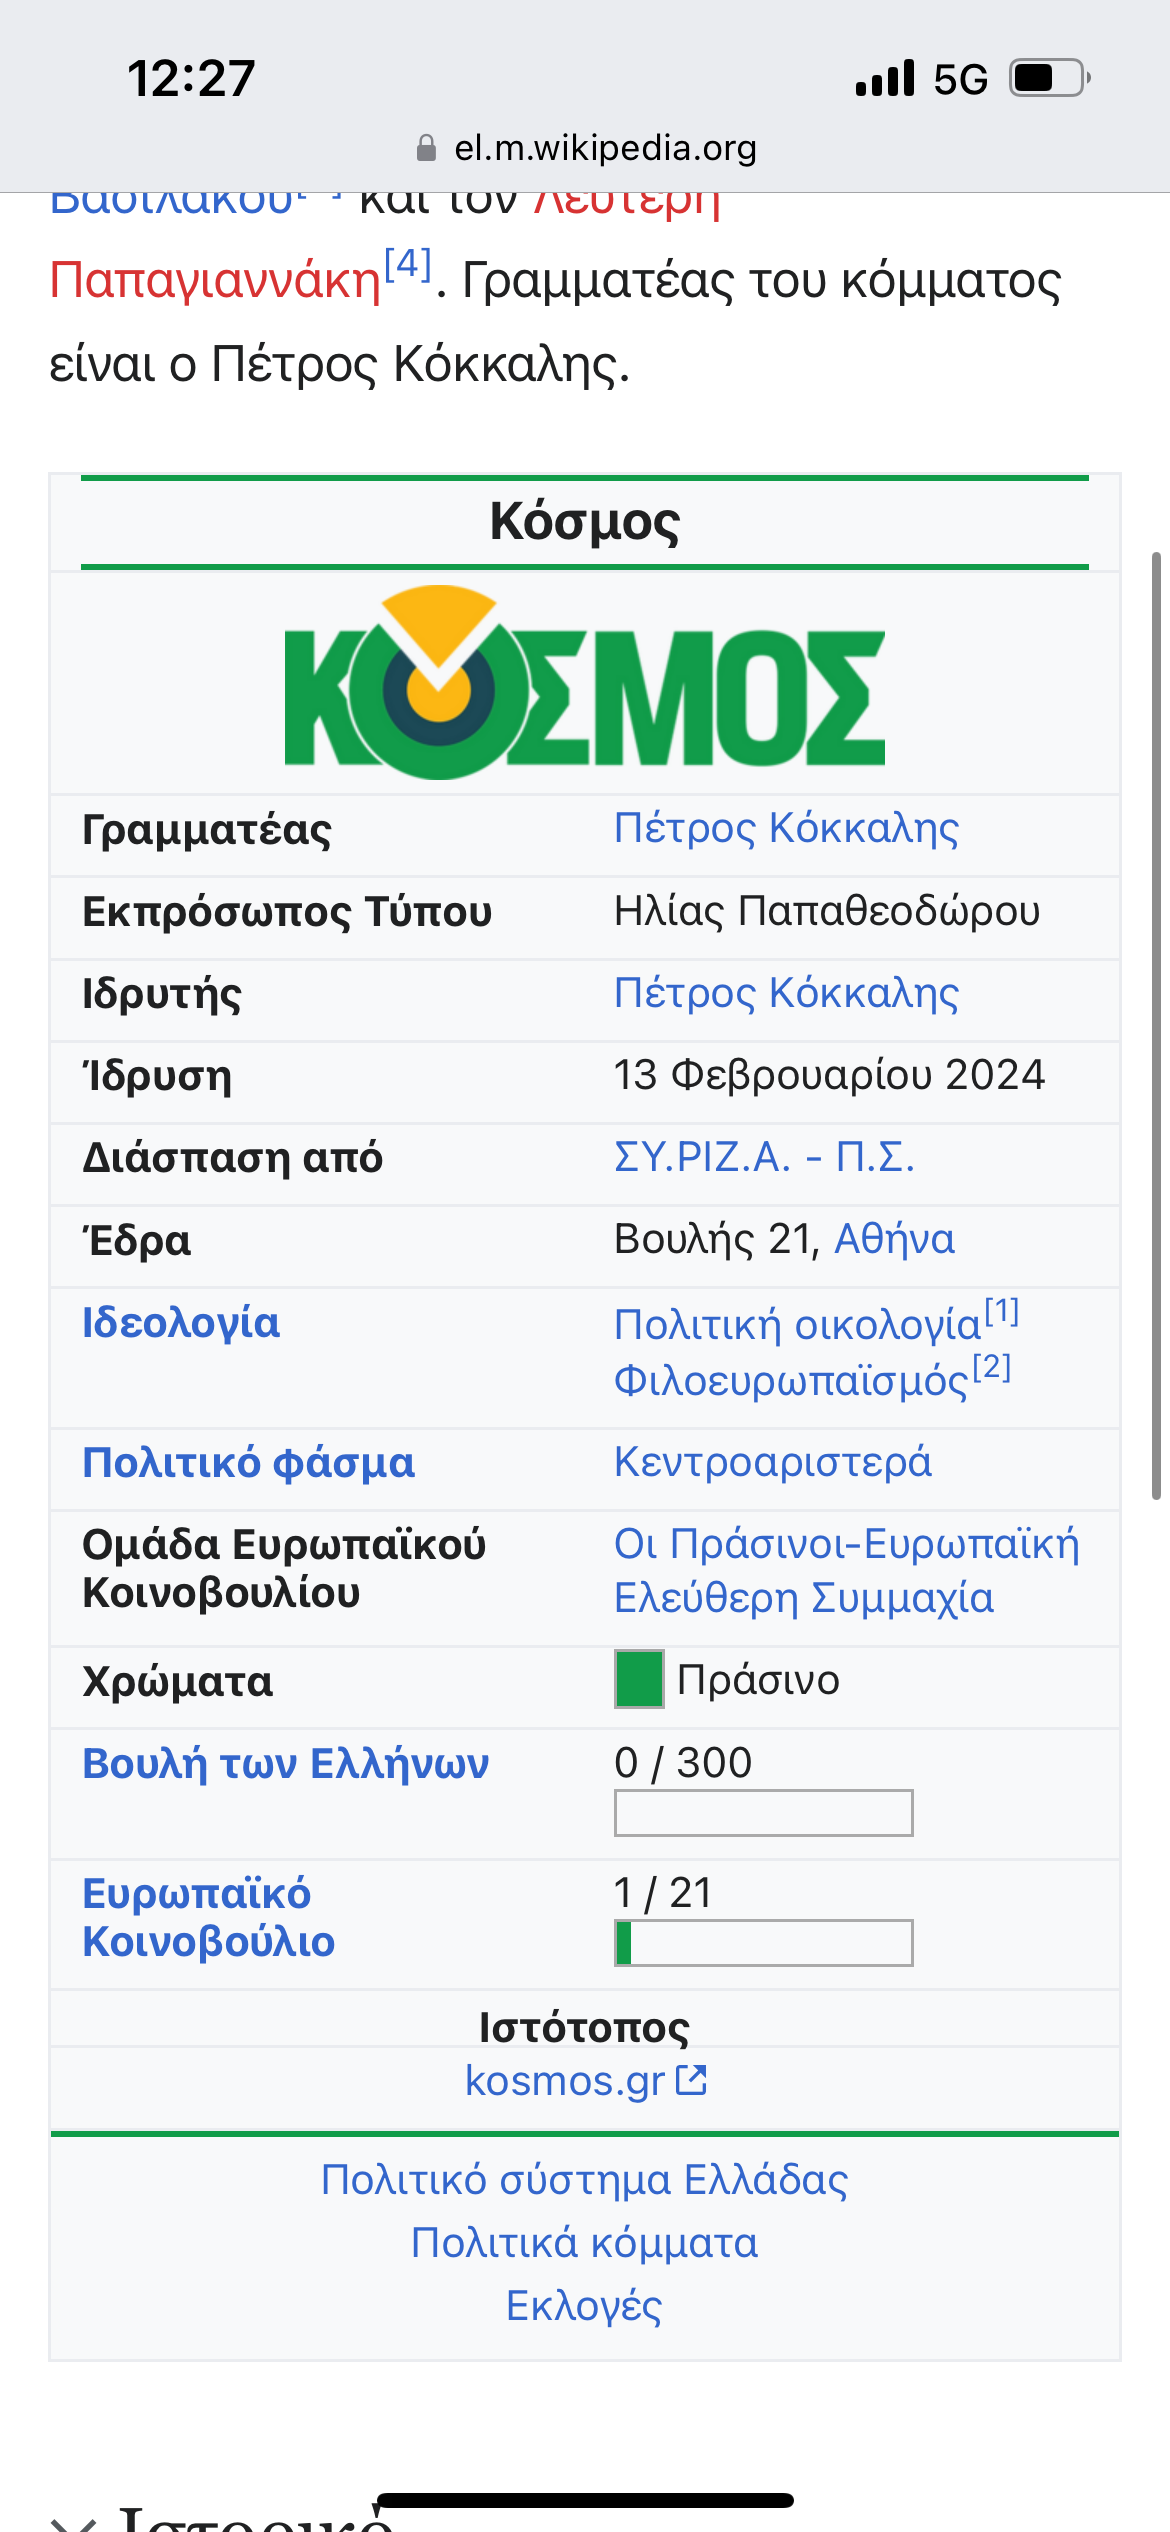Open the ΣΥ.ΡΙΖ.Α. - Π.Σ. link

(764, 1157)
